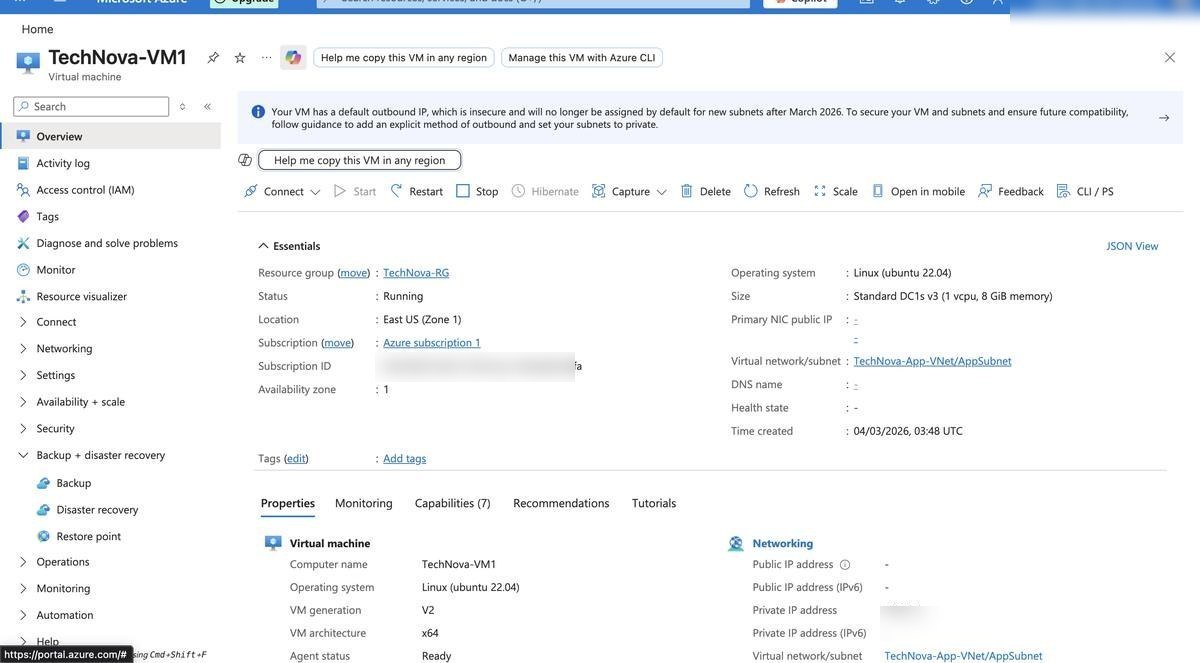Add TechNova-VM1 to favorites with star
1200x663 pixels.
240,58
